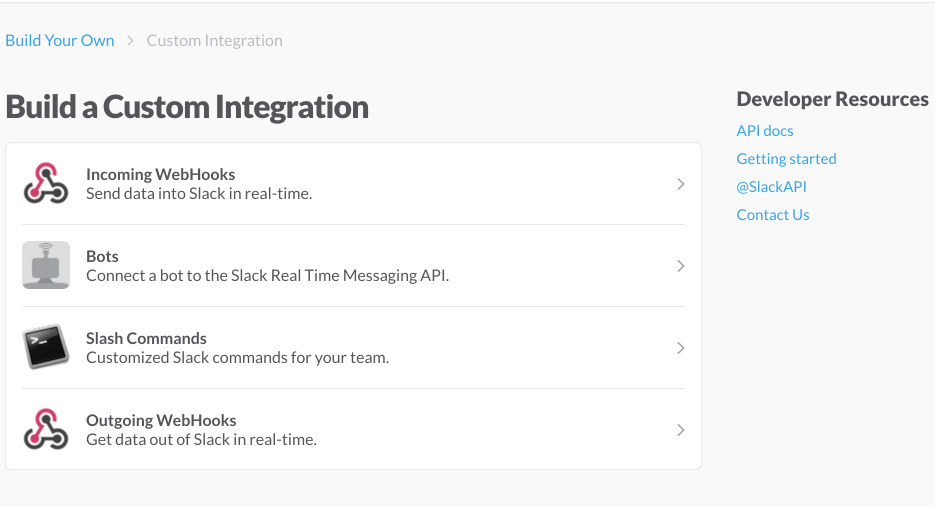The width and height of the screenshot is (935, 507).
Task: Click the Slash Commands row chevron
Action: click(x=680, y=348)
